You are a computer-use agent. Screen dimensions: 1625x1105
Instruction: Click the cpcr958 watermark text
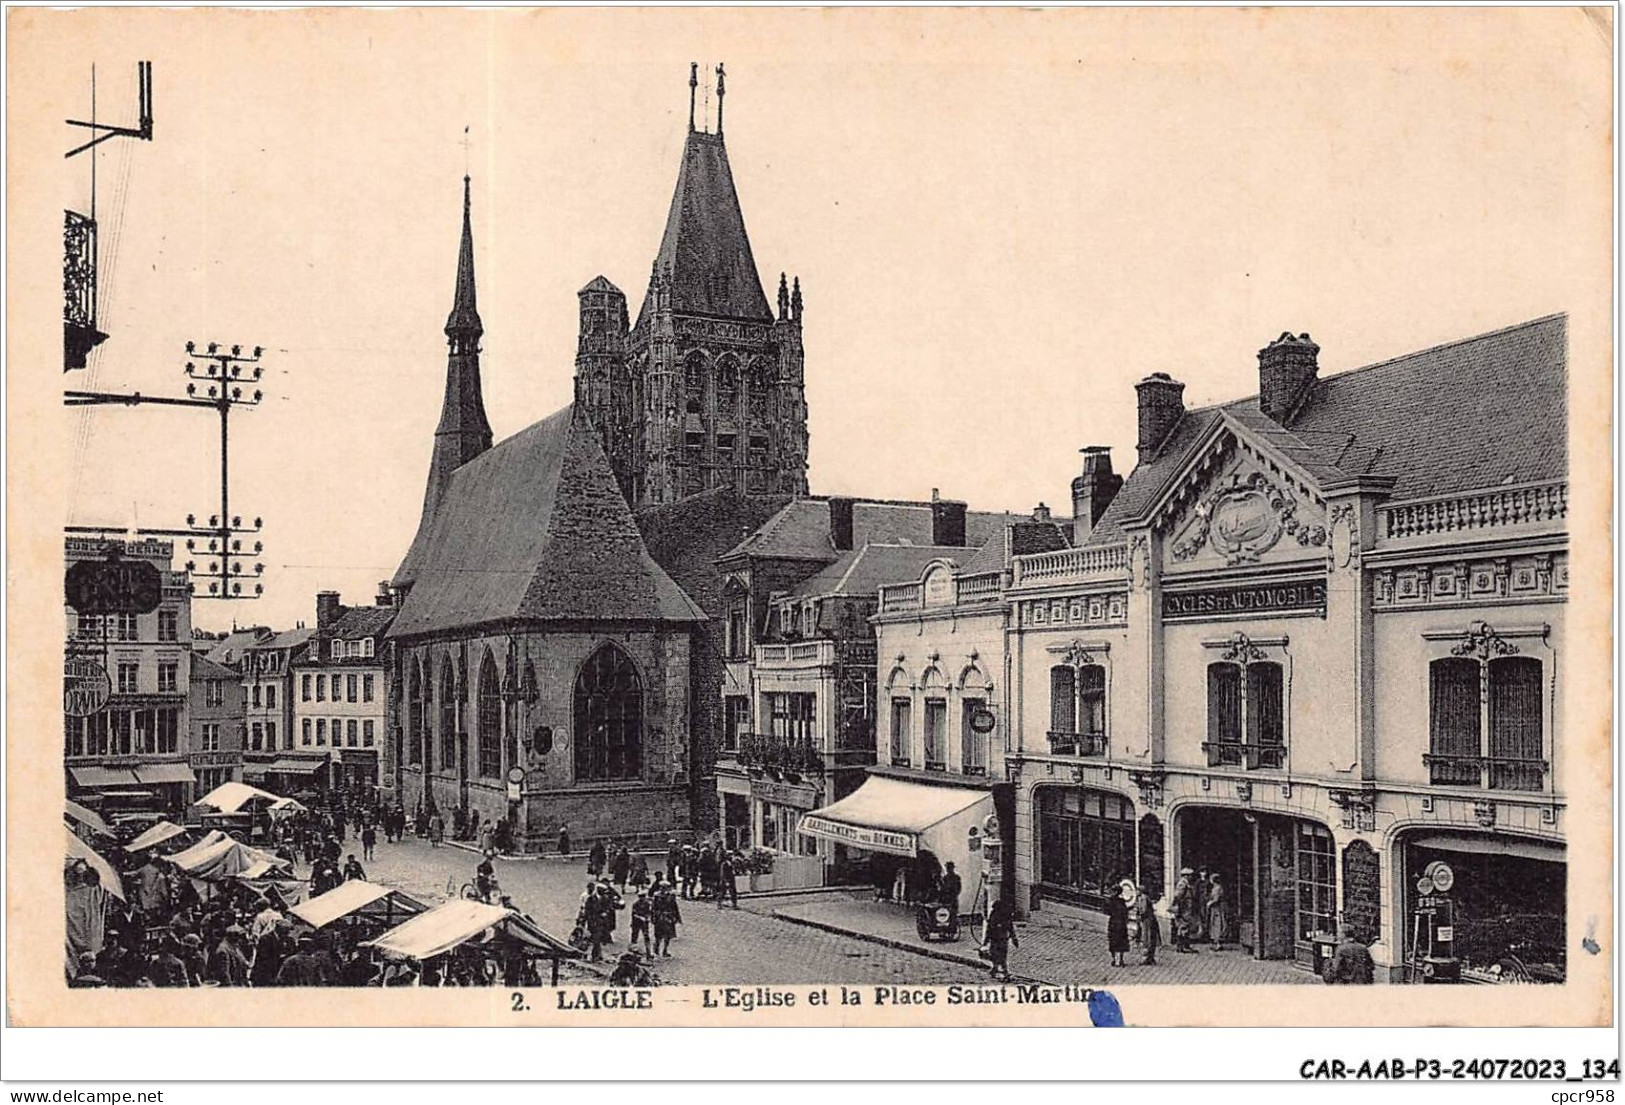point(1590,1093)
